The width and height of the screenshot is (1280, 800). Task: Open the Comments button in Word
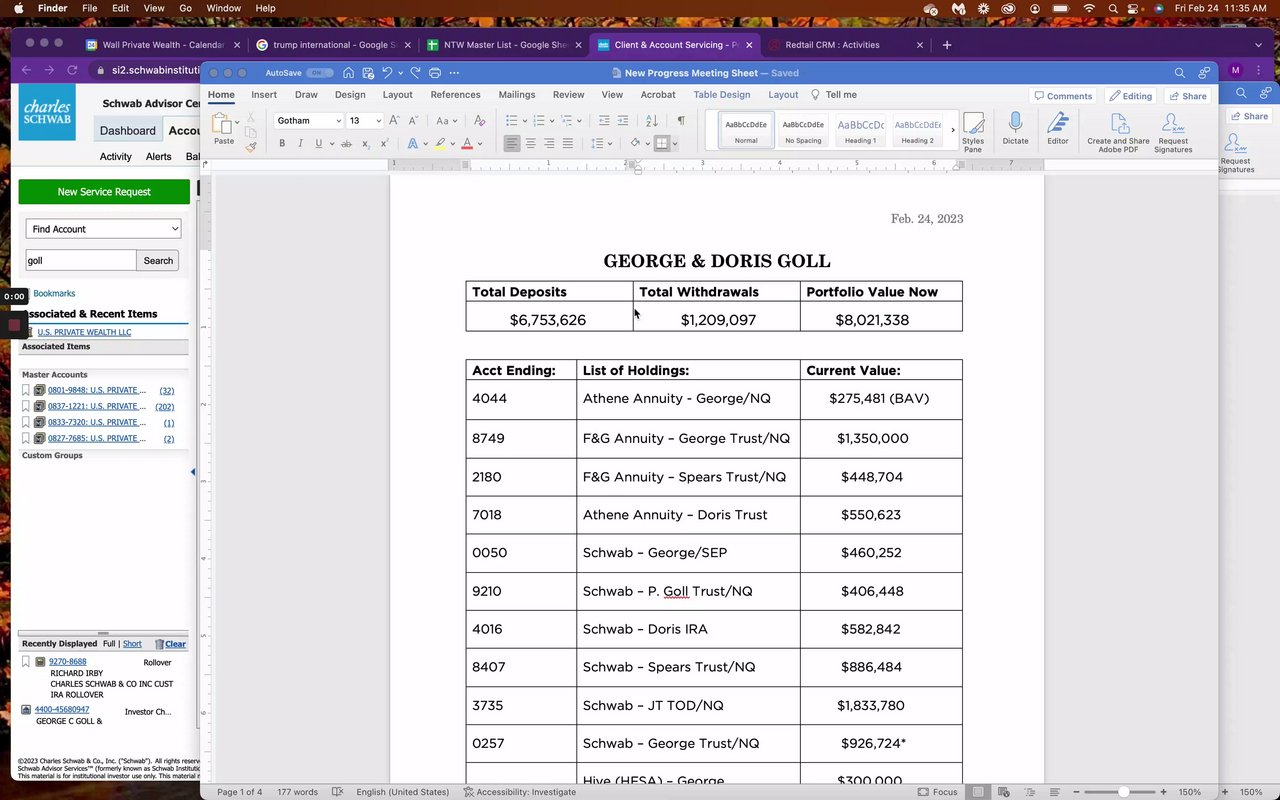click(x=1062, y=96)
